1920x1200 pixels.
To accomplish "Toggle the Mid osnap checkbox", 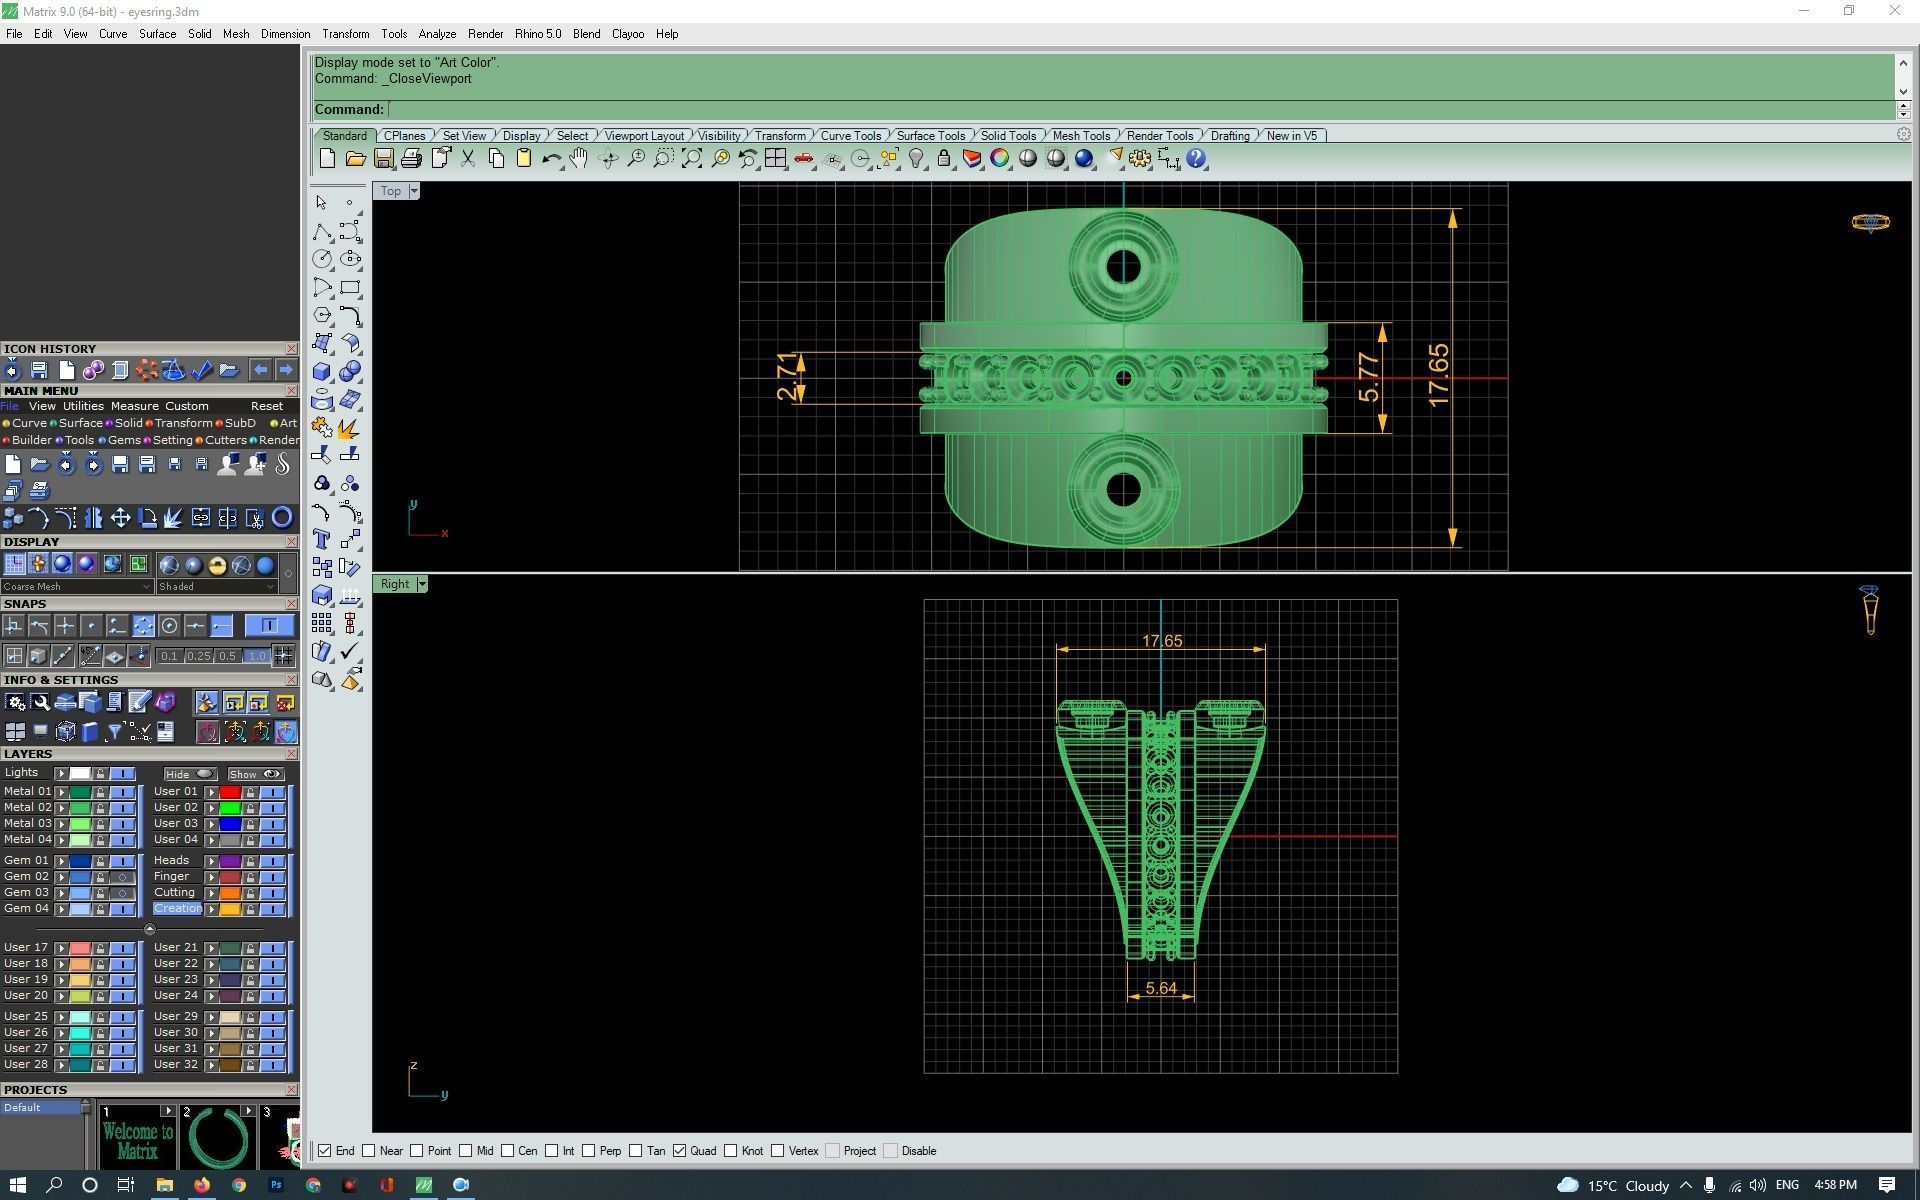I will click(x=466, y=1151).
